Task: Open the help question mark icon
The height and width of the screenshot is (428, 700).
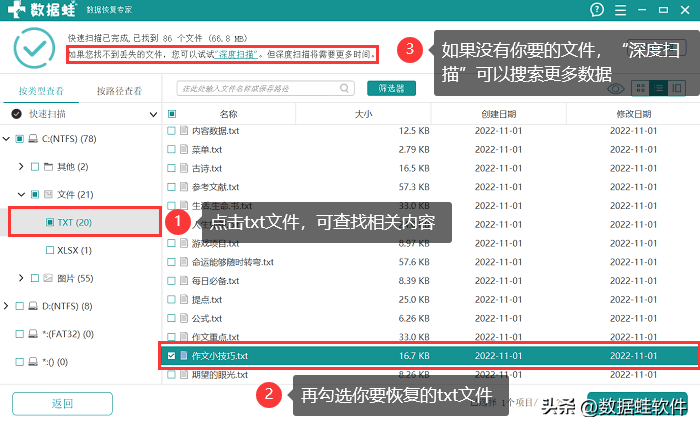Action: tap(597, 9)
